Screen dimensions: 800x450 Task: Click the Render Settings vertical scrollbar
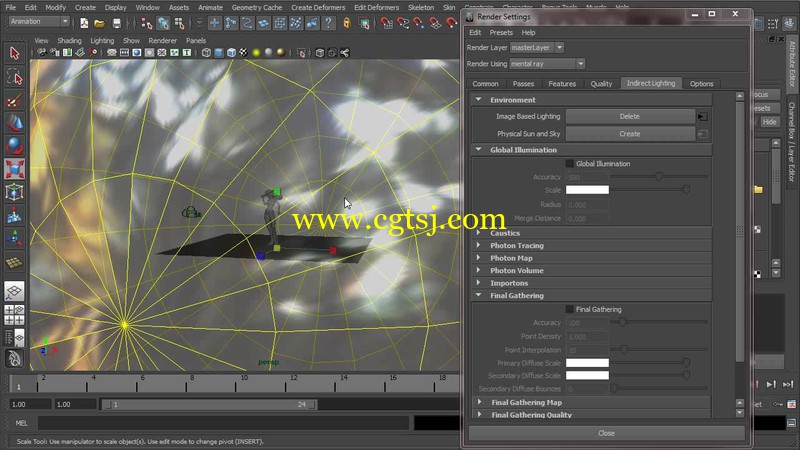[x=740, y=230]
